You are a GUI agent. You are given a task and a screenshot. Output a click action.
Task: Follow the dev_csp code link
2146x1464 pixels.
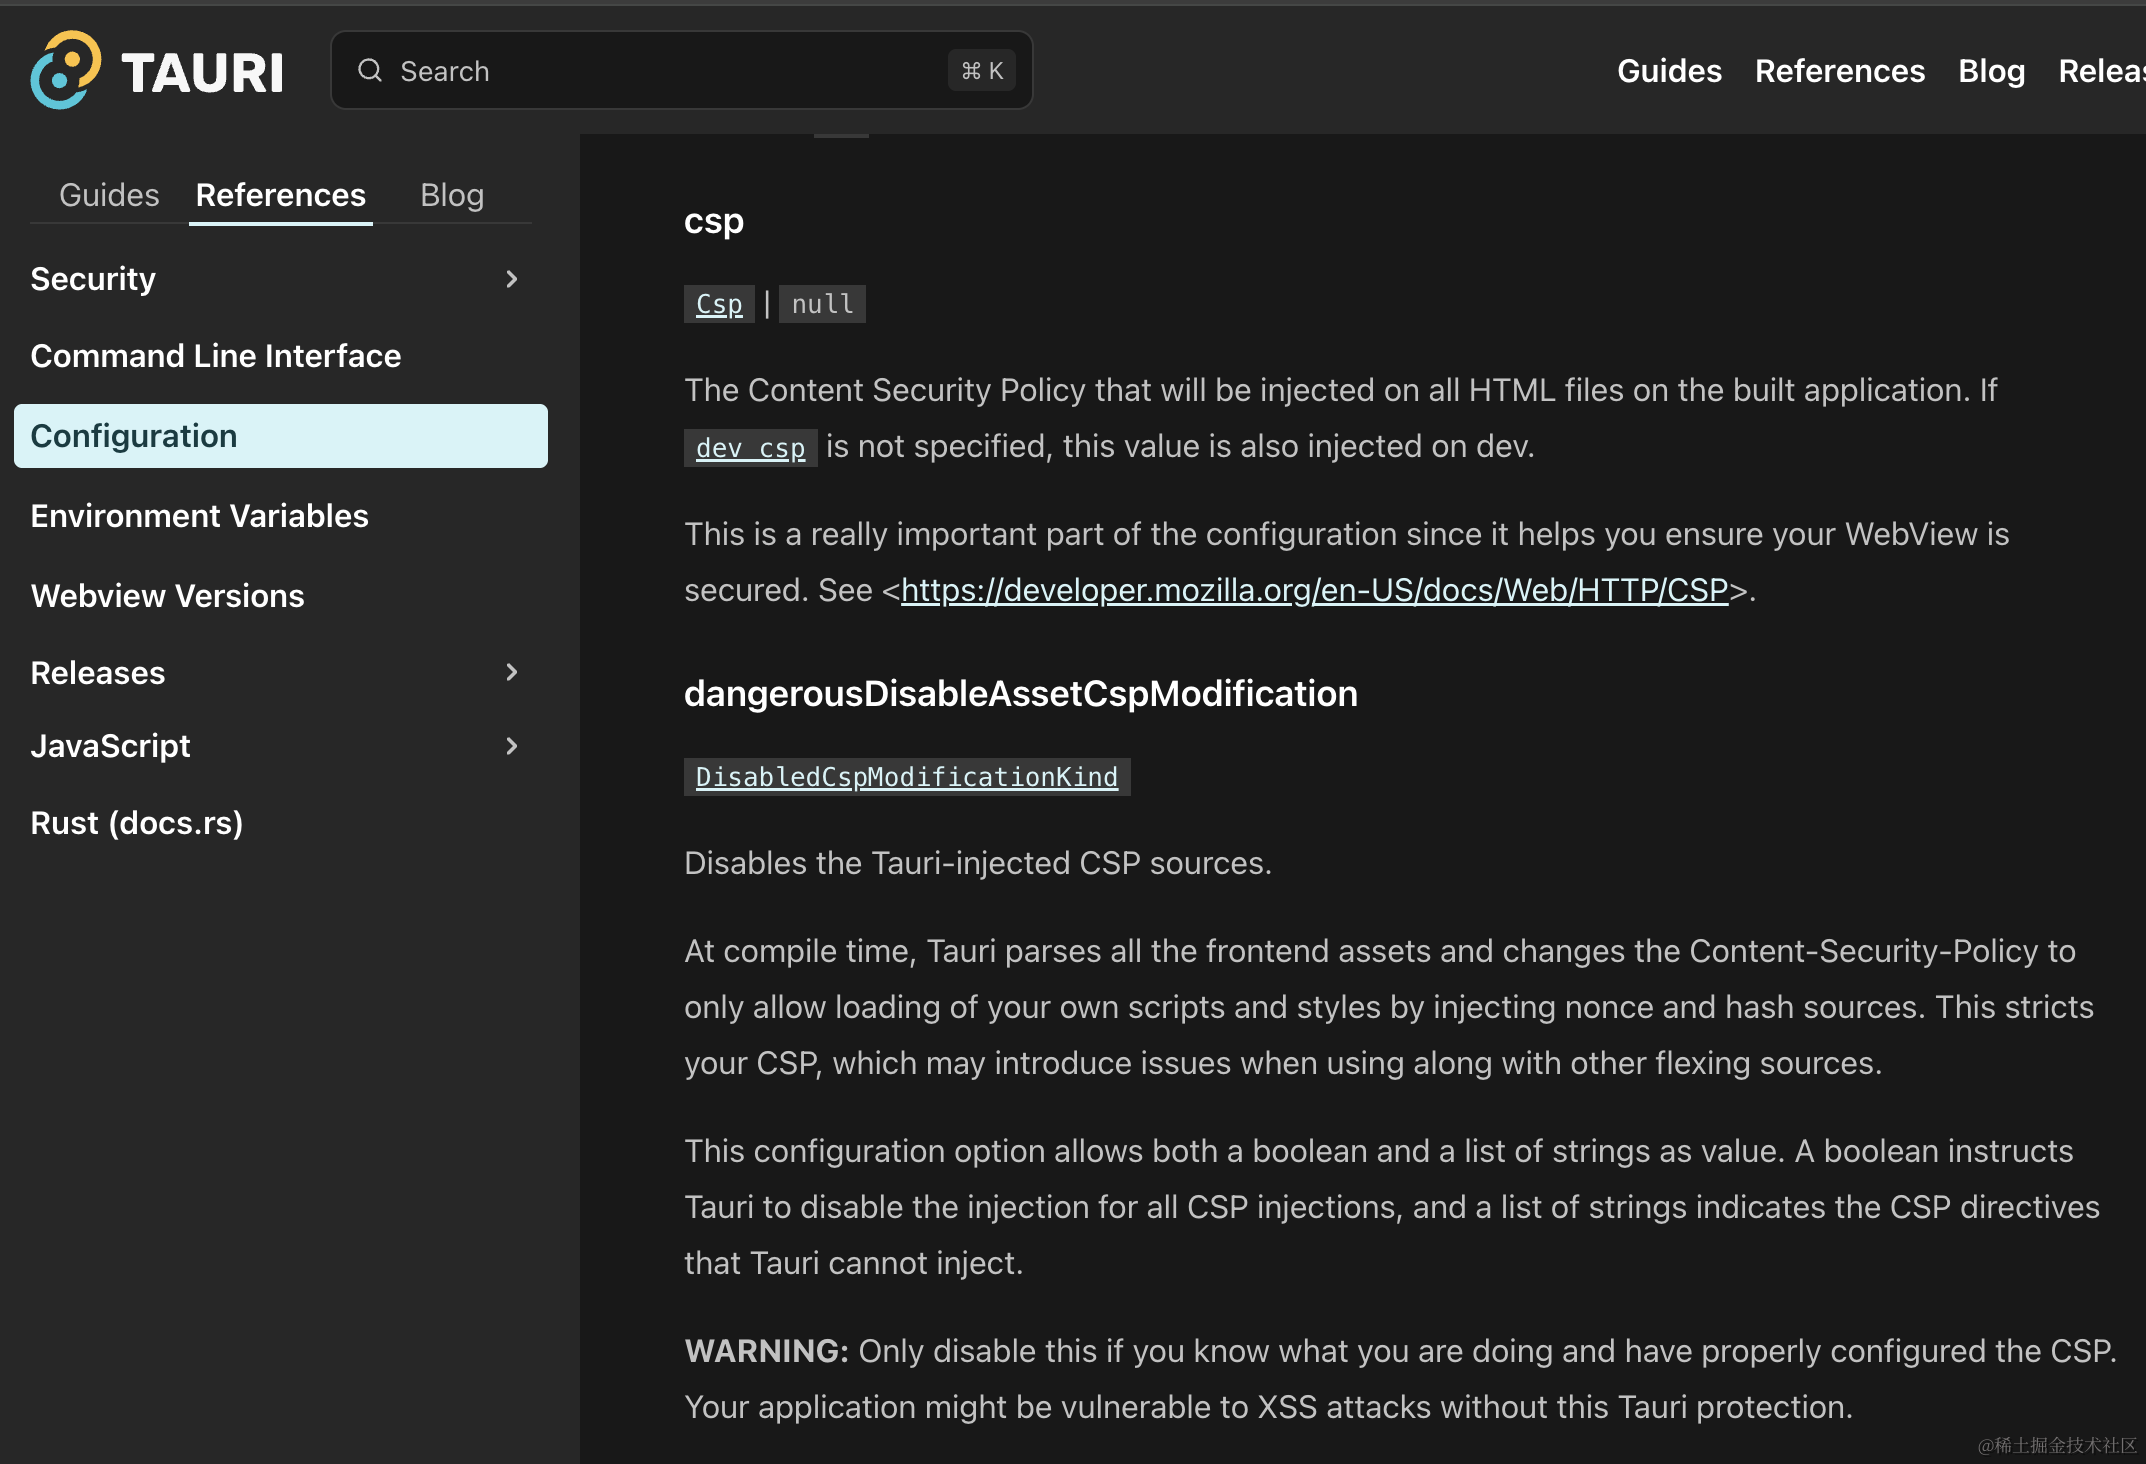tap(750, 448)
